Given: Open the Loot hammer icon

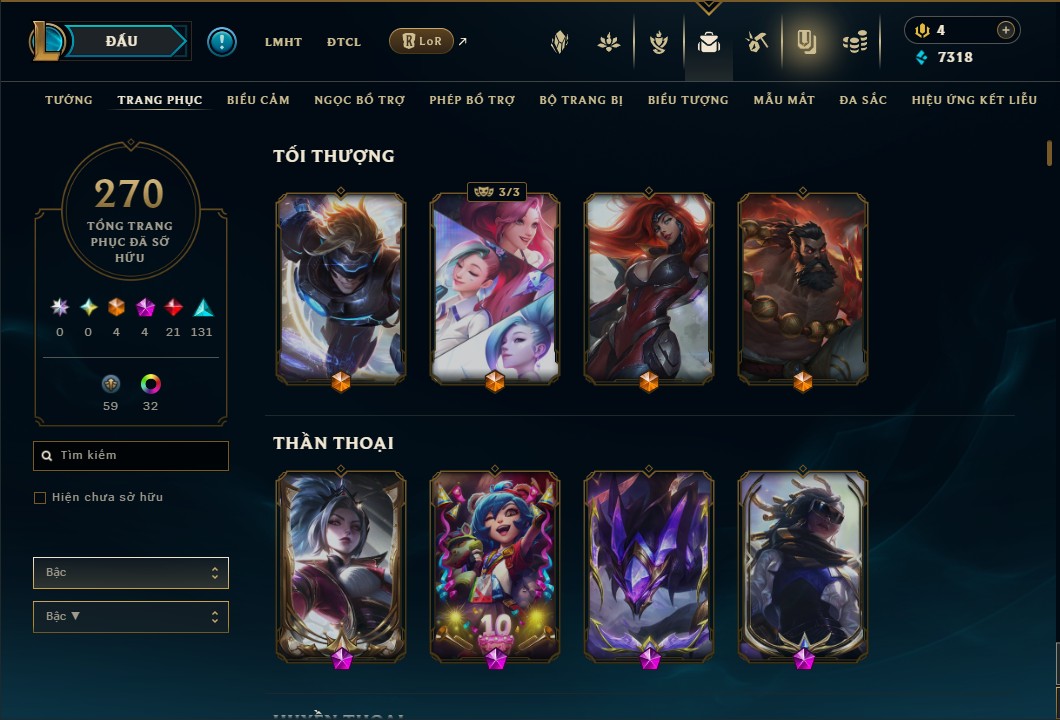Looking at the screenshot, I should (757, 43).
